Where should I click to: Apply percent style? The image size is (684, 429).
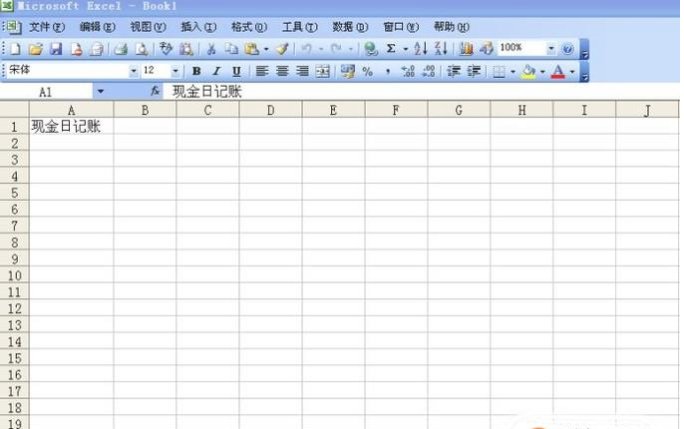[368, 71]
